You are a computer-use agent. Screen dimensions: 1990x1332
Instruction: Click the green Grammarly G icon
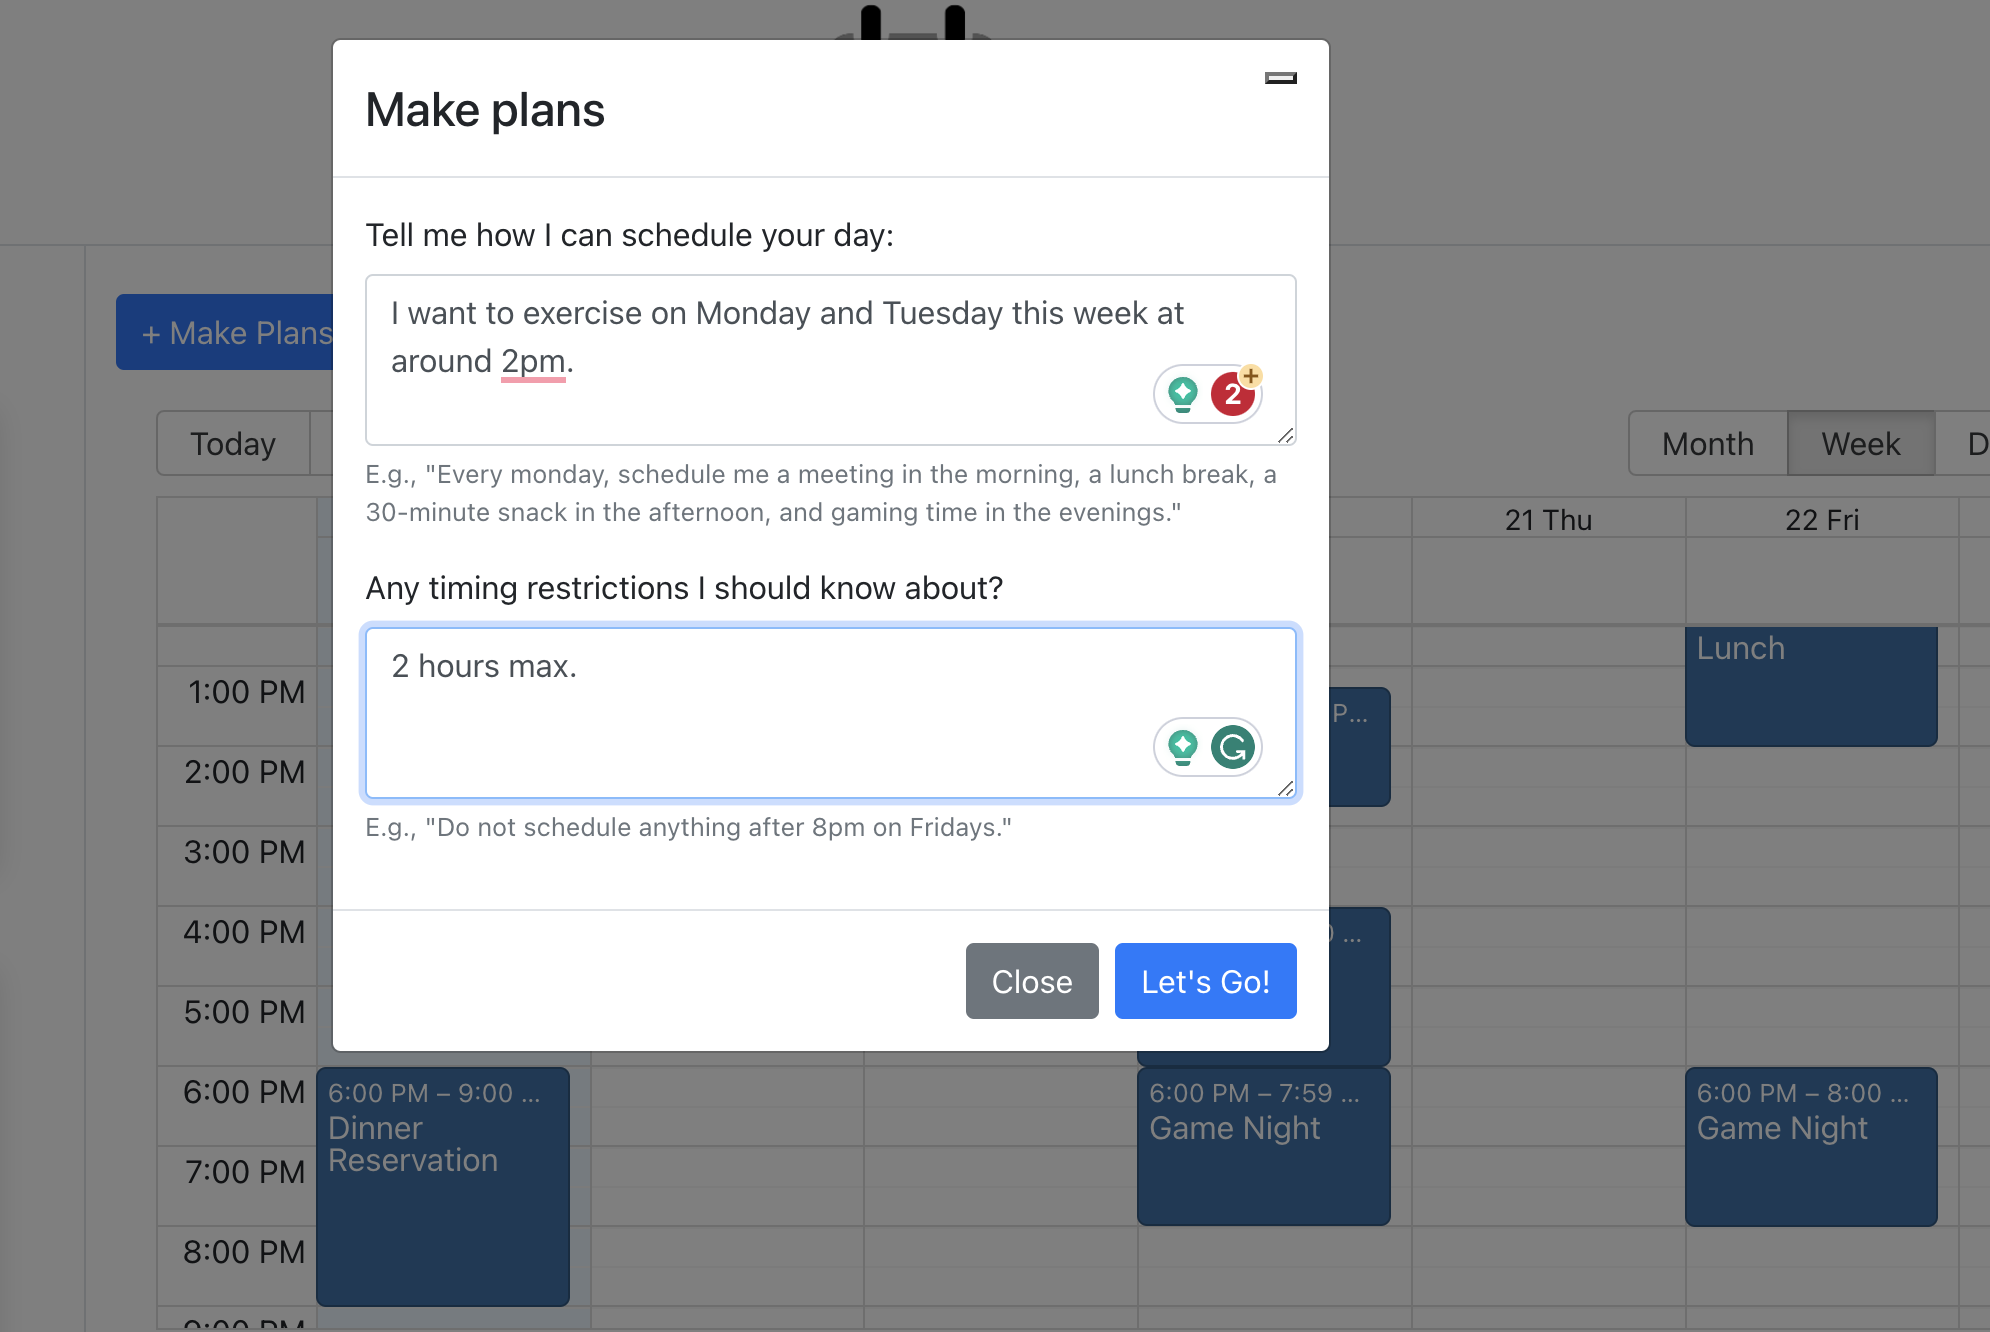[x=1233, y=747]
